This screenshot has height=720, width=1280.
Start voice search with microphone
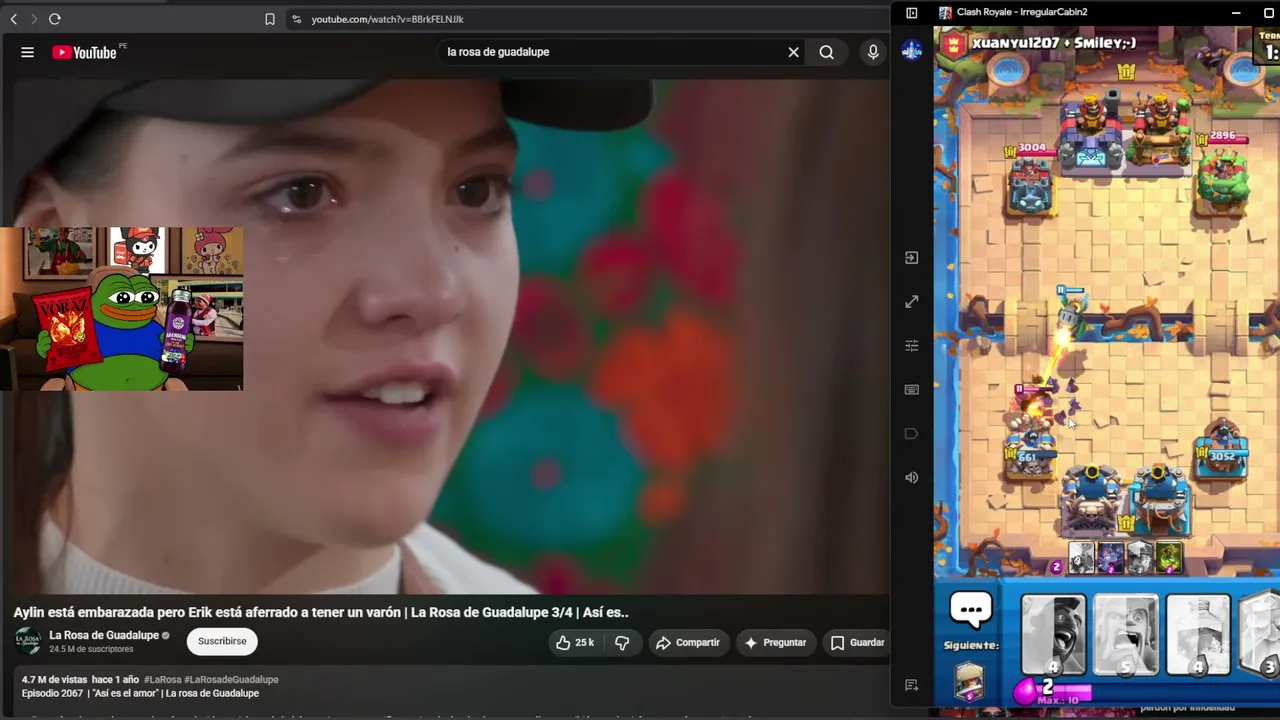pyautogui.click(x=873, y=52)
